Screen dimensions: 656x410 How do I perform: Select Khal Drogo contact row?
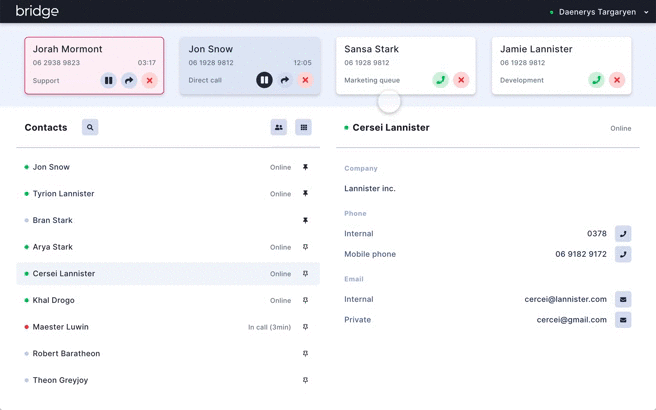click(x=168, y=300)
